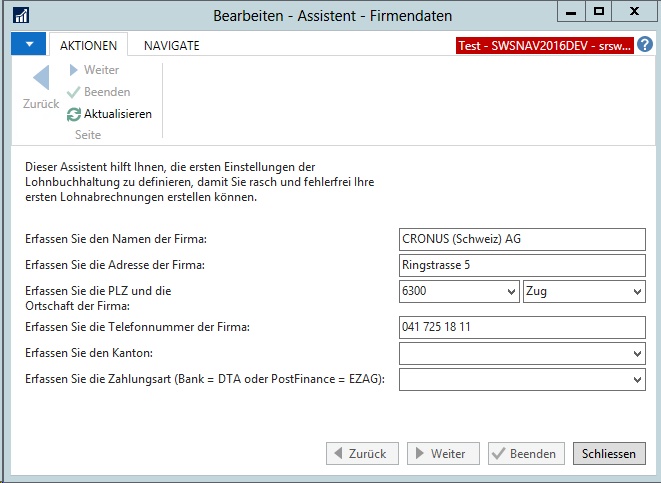The width and height of the screenshot is (661, 483).
Task: Switch to the AKTIONEN tab
Action: (88, 45)
